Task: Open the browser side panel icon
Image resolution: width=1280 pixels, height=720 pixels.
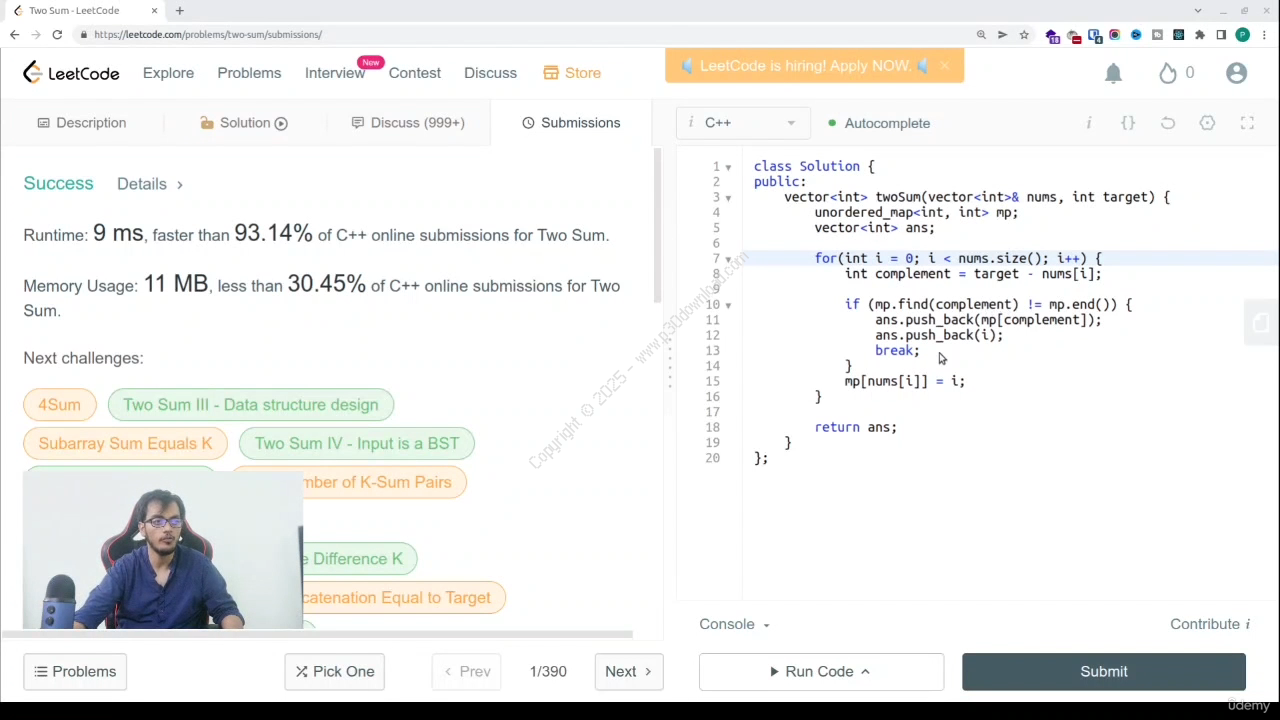Action: [x=1221, y=35]
